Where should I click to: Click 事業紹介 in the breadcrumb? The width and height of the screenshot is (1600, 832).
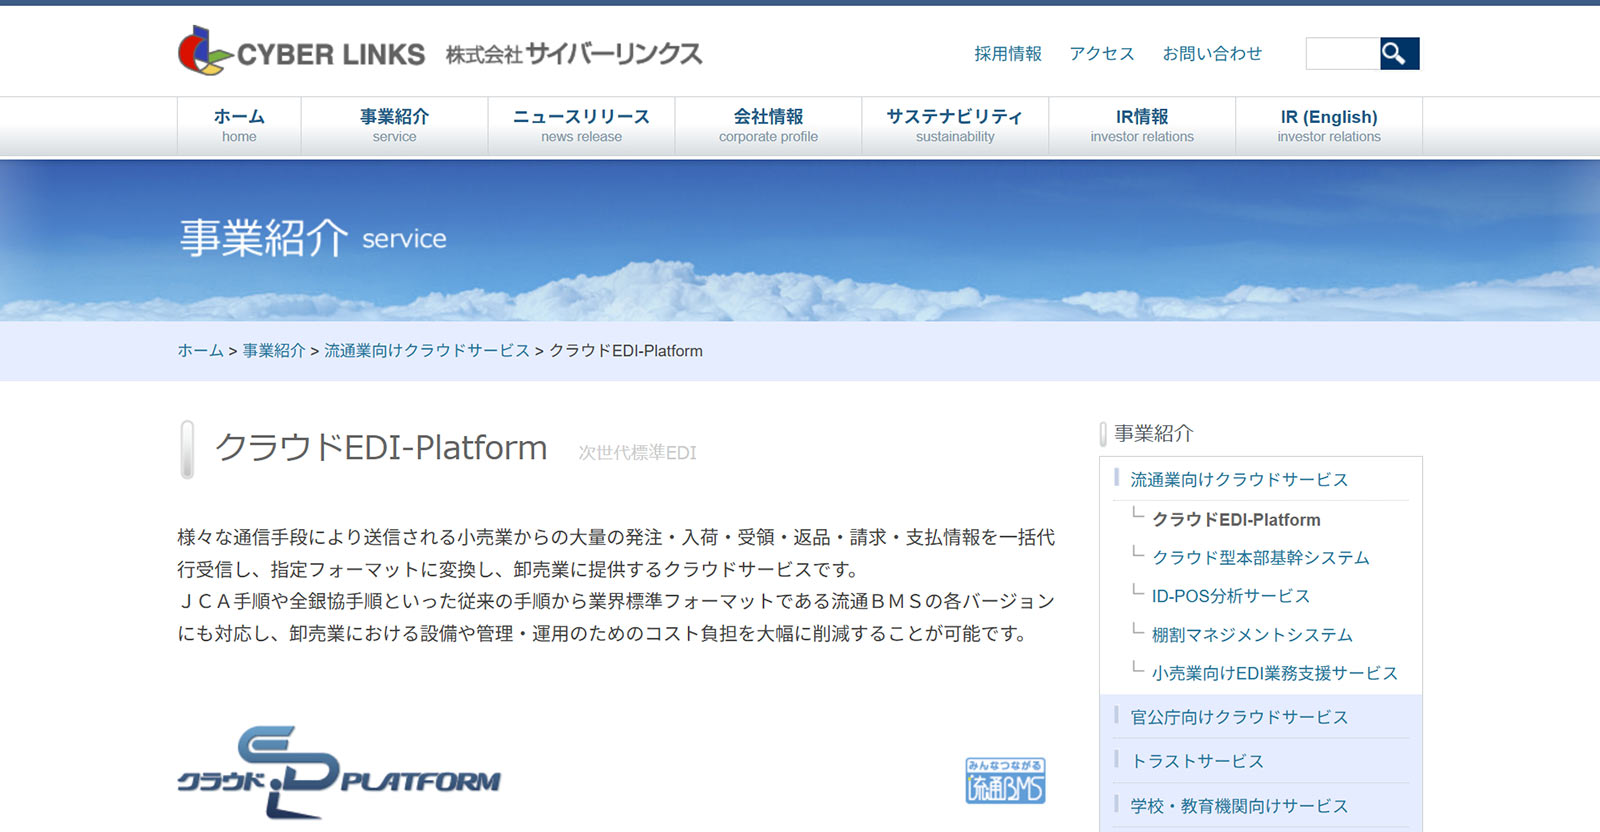point(273,351)
